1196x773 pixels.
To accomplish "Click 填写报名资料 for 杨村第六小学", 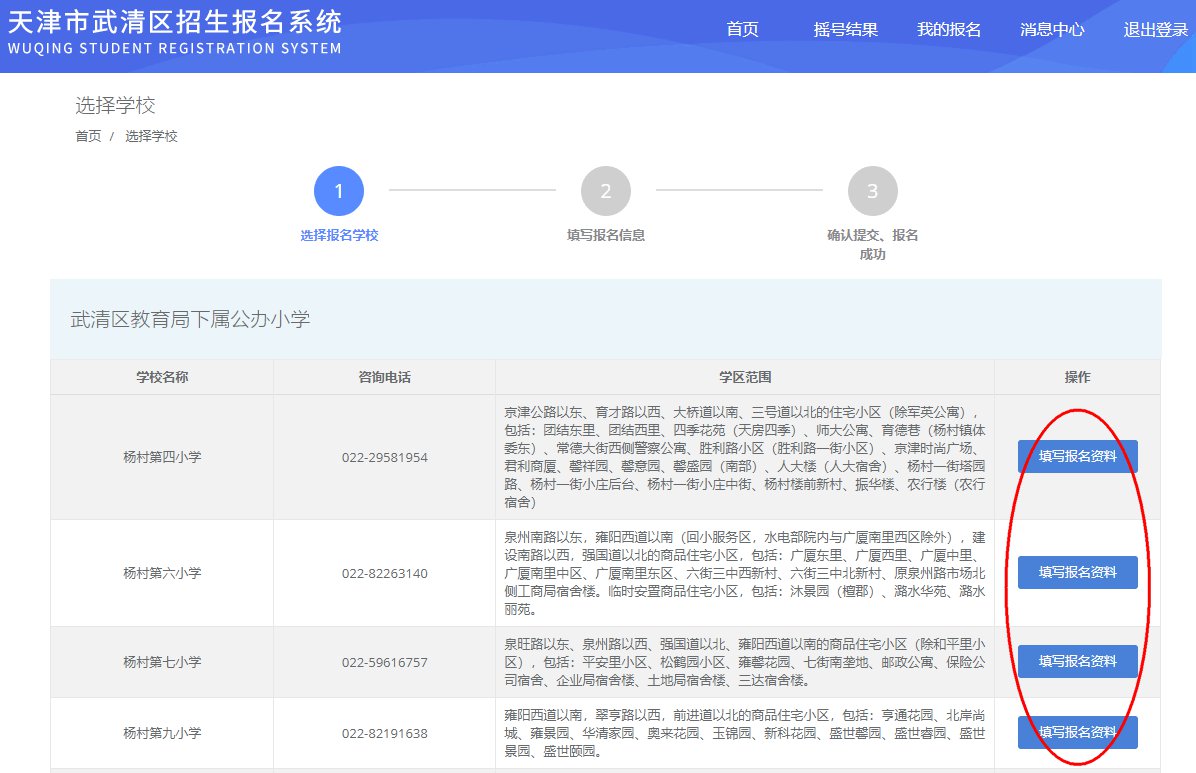I will tap(1077, 572).
